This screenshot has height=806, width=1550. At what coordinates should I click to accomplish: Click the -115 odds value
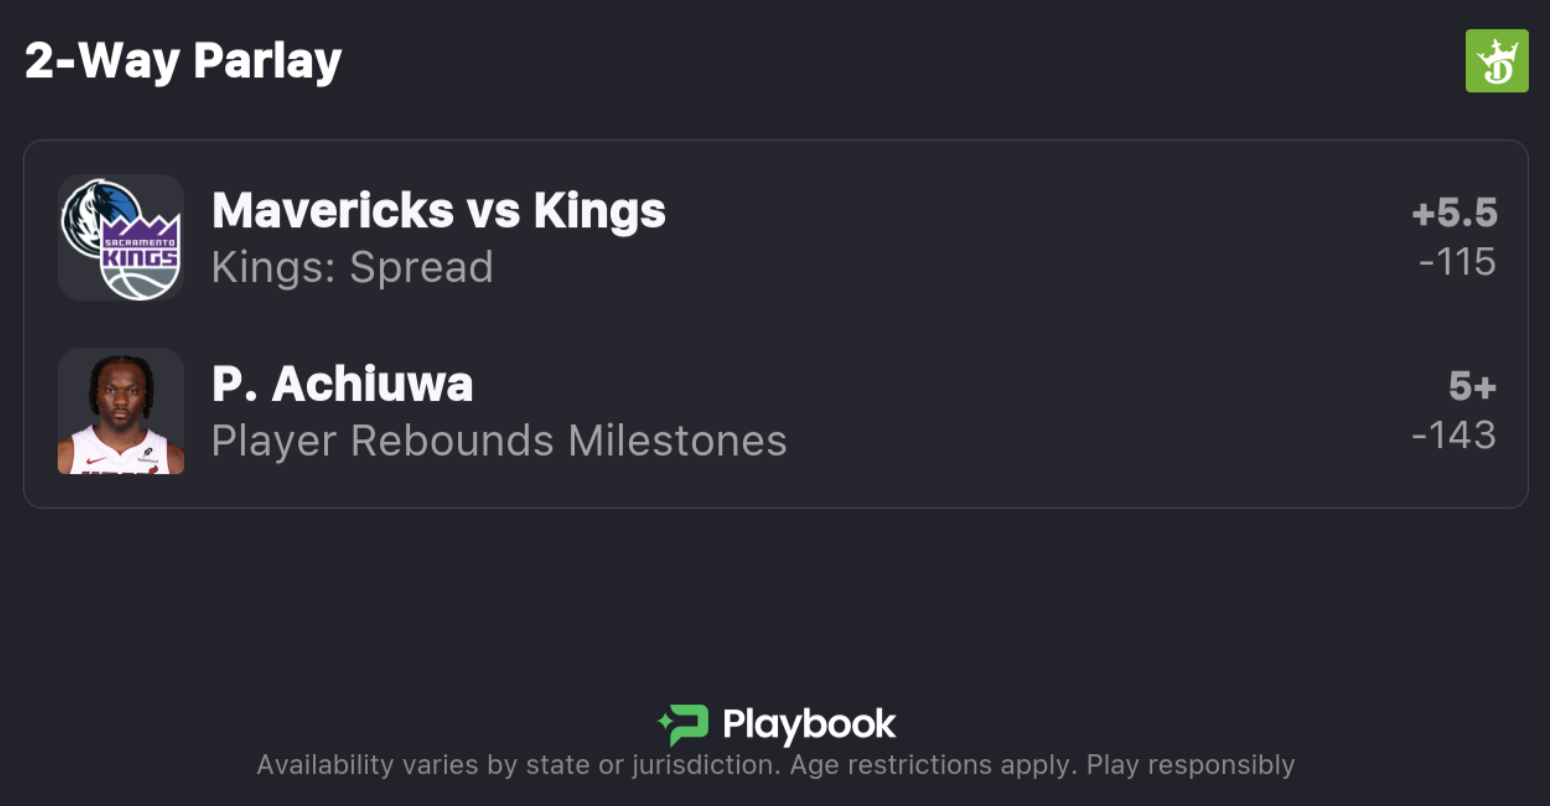click(1457, 262)
